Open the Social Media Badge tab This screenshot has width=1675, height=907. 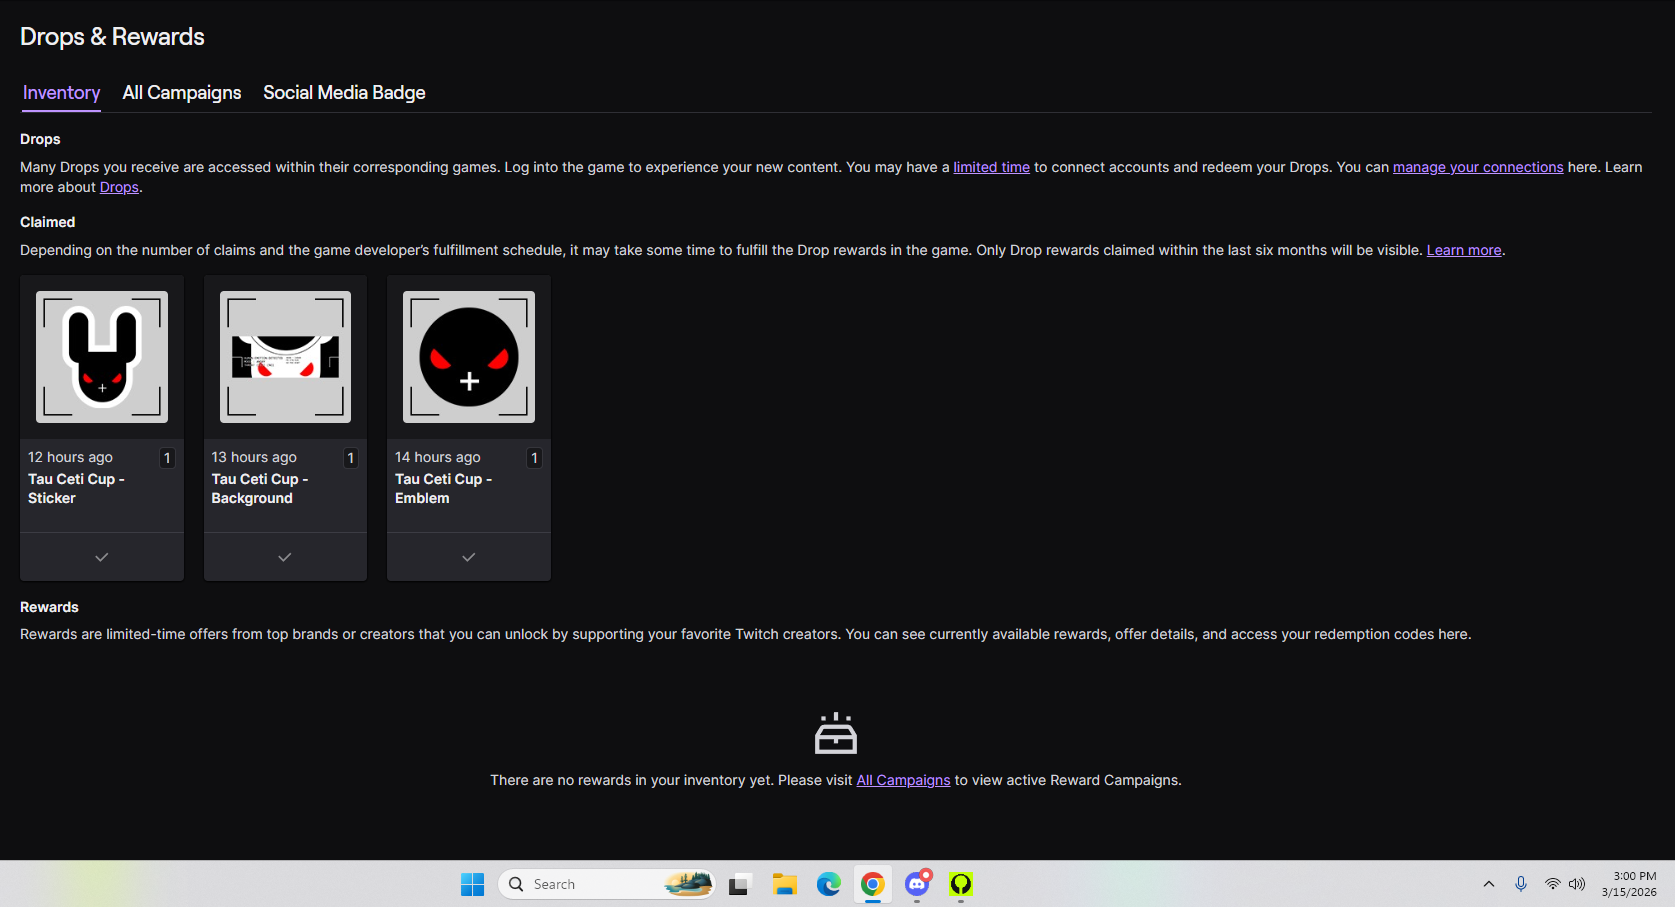[344, 93]
